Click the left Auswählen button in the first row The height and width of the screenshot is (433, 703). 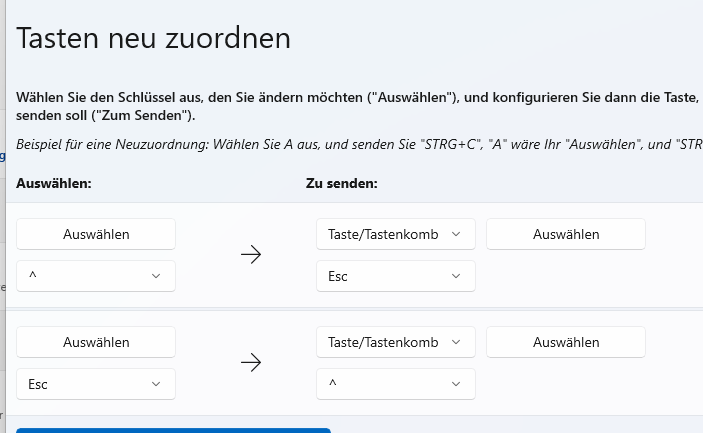[96, 234]
